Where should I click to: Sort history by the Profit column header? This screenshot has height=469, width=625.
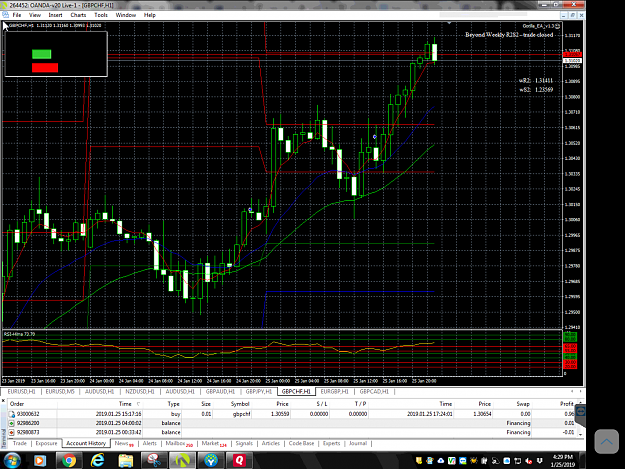coord(566,404)
